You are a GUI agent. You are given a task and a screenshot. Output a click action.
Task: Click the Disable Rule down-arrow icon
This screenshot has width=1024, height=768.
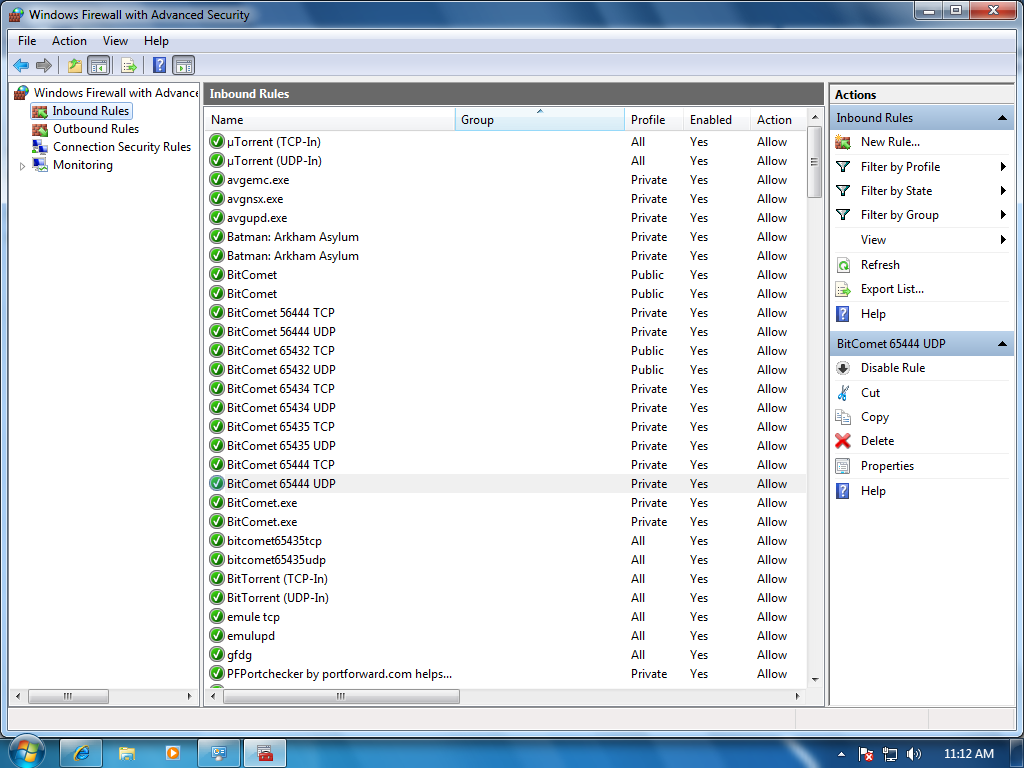coord(843,368)
